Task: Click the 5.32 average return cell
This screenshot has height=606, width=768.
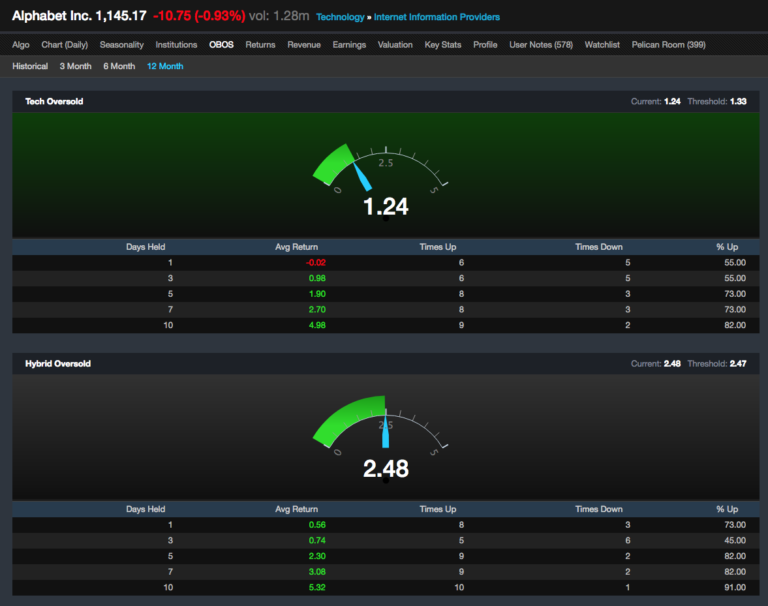Action: (x=317, y=587)
